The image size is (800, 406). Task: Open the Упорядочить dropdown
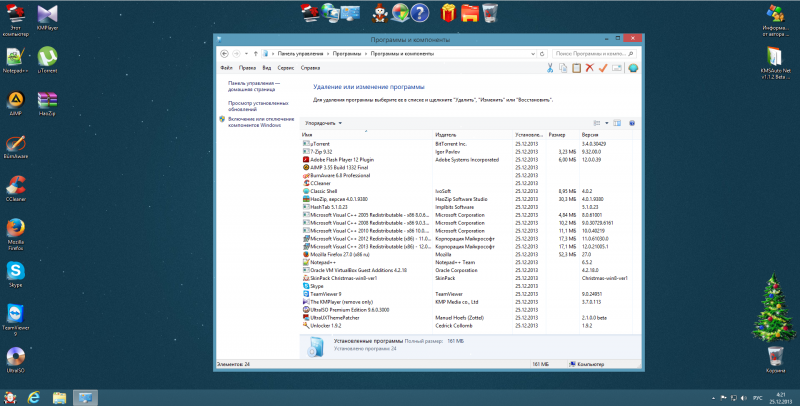[323, 123]
